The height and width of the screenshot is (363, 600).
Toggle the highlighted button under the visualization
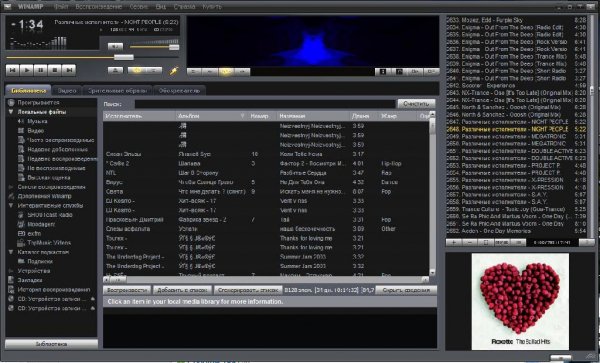pyautogui.click(x=226, y=72)
